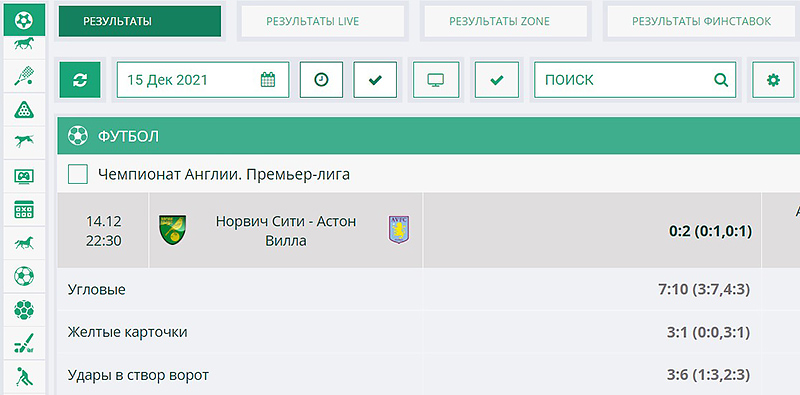Click the soccer ball icon in the ФУТБОЛ header
Screen dimensions: 800x395
point(78,136)
